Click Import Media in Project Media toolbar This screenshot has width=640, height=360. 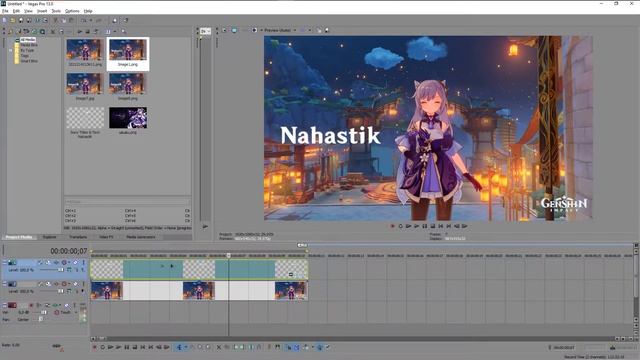pyautogui.click(x=10, y=31)
